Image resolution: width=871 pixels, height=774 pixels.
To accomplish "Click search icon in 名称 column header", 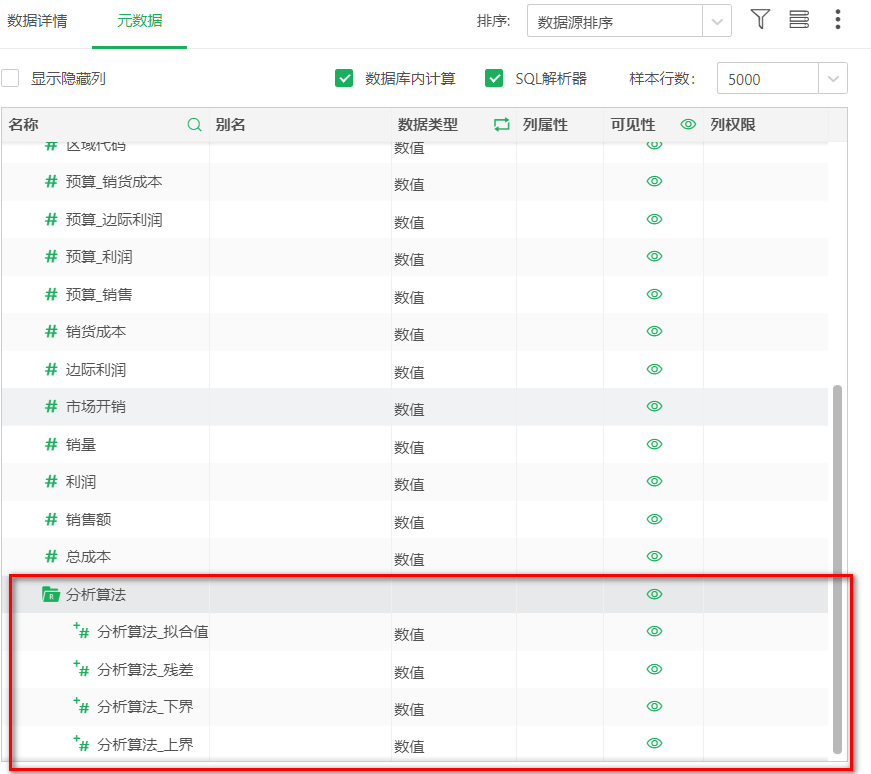I will tap(194, 124).
